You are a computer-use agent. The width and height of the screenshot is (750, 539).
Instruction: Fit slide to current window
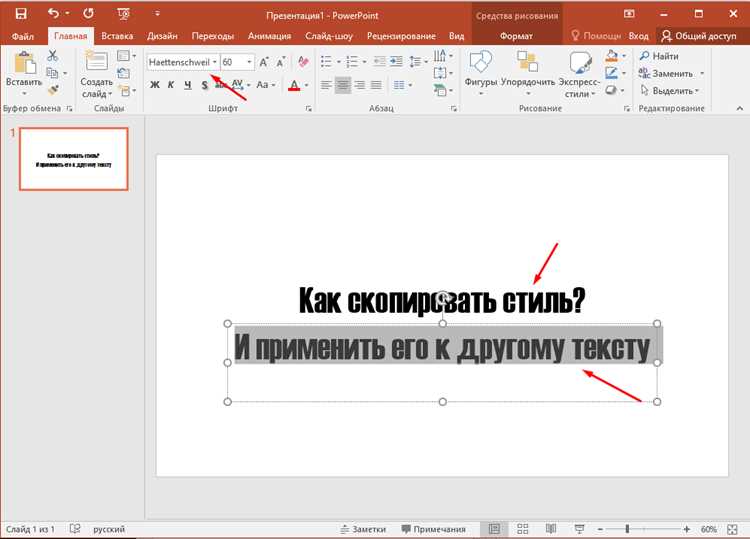pyautogui.click(x=732, y=529)
